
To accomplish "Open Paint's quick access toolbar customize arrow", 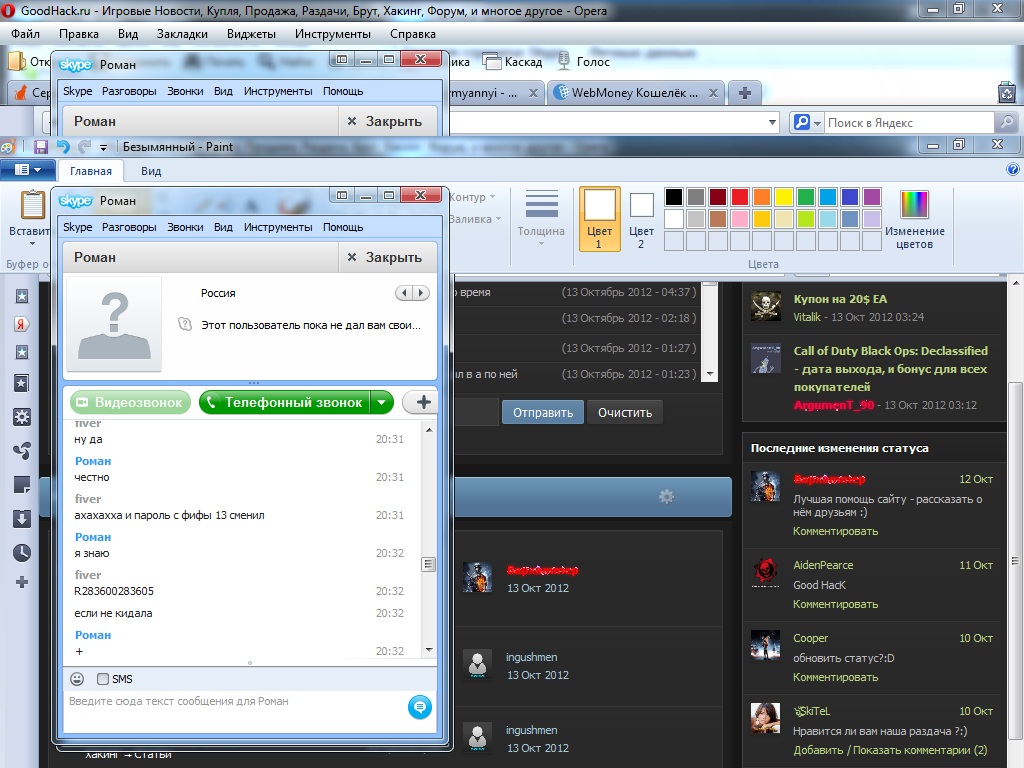I will pos(103,148).
